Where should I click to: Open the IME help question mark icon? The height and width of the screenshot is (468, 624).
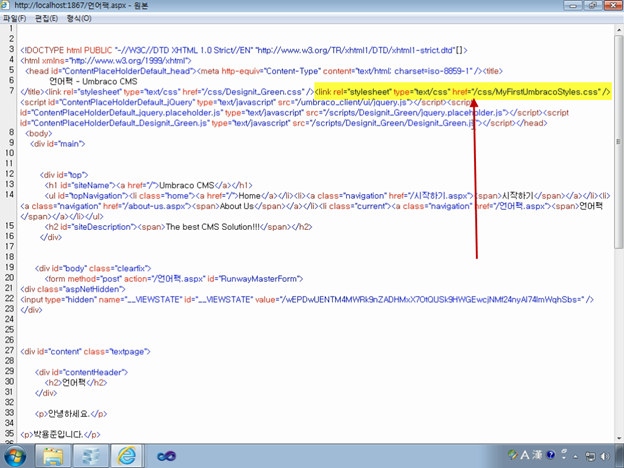click(x=551, y=455)
